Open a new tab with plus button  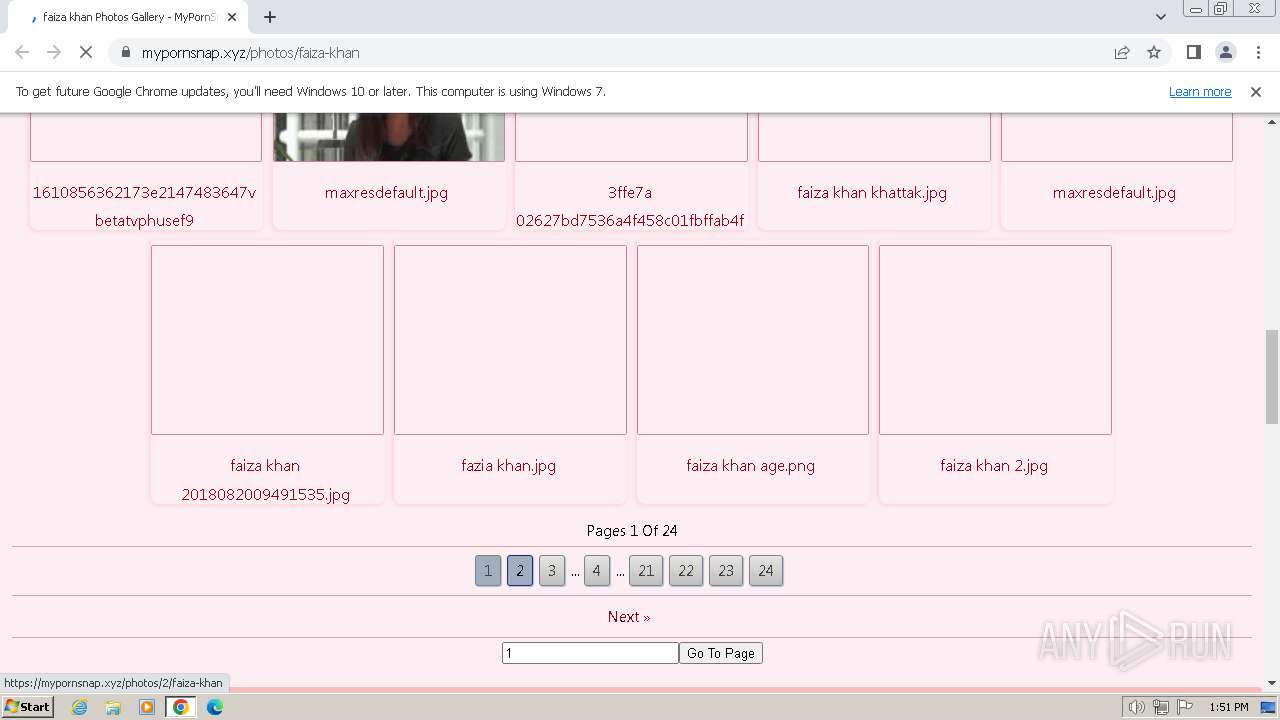pyautogui.click(x=270, y=16)
